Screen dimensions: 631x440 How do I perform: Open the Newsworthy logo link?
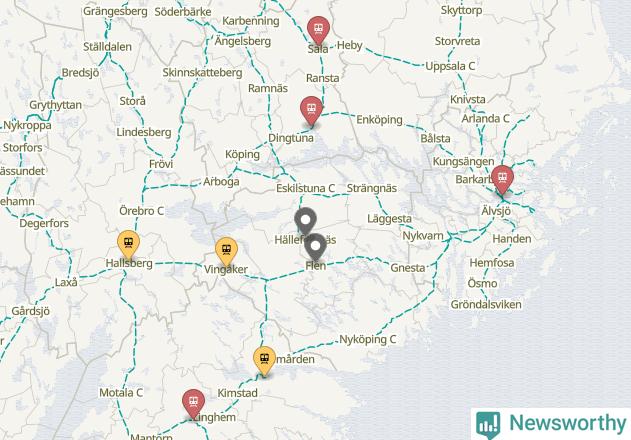[x=551, y=423]
